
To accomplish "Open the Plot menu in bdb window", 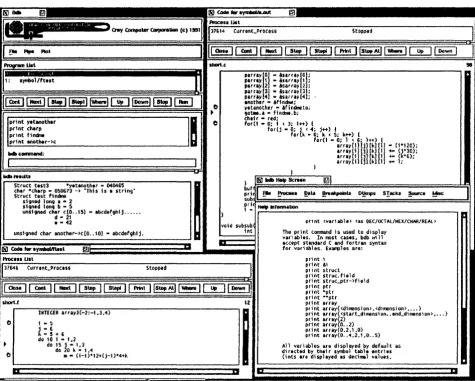I will tap(46, 52).
